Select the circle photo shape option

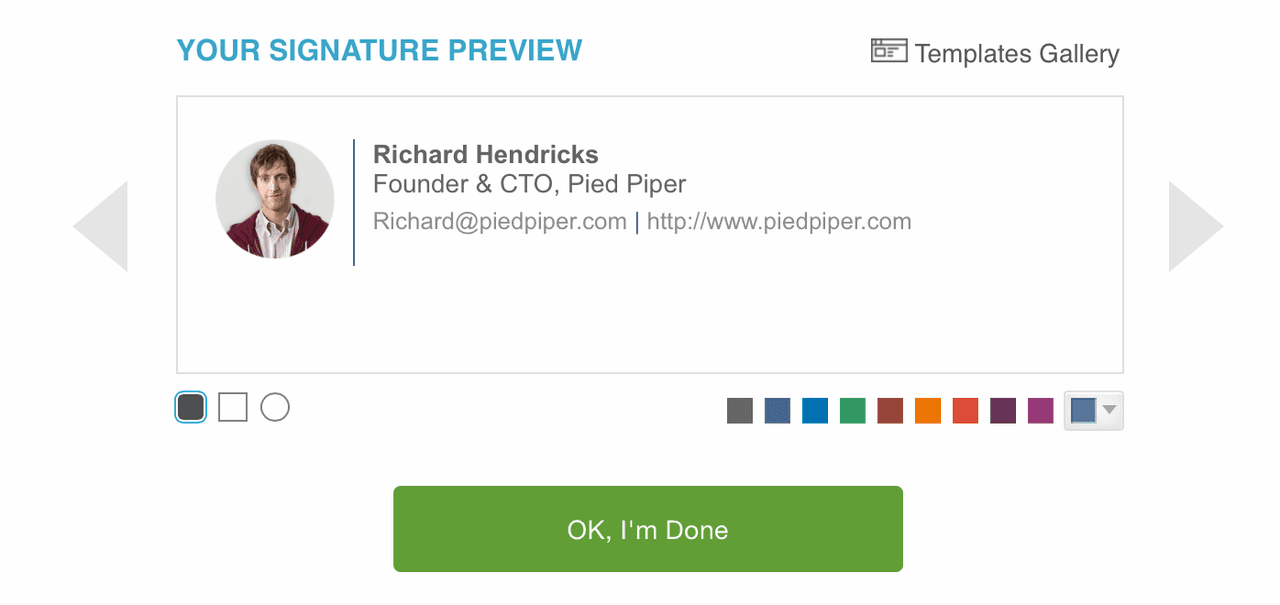coord(275,407)
